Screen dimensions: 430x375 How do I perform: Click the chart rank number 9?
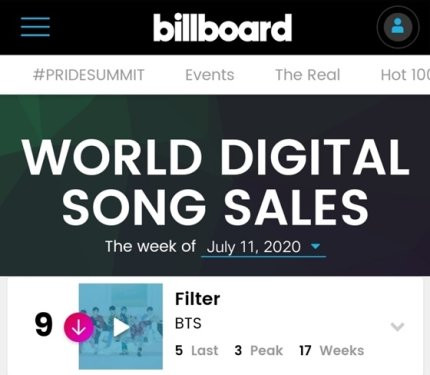point(44,325)
